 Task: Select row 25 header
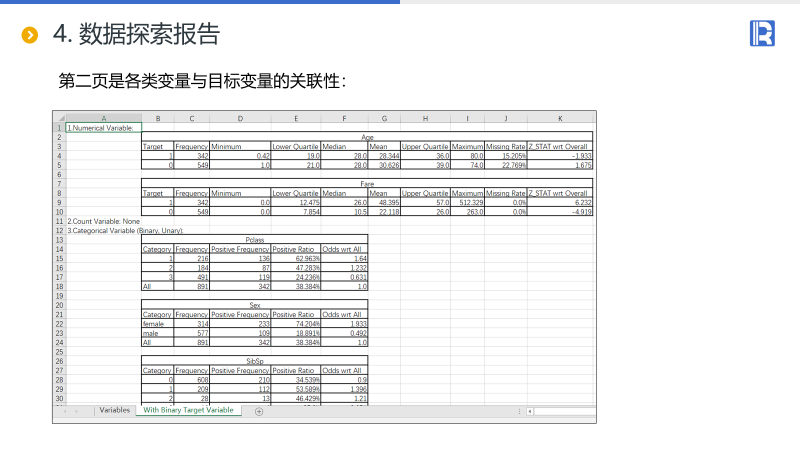click(59, 352)
